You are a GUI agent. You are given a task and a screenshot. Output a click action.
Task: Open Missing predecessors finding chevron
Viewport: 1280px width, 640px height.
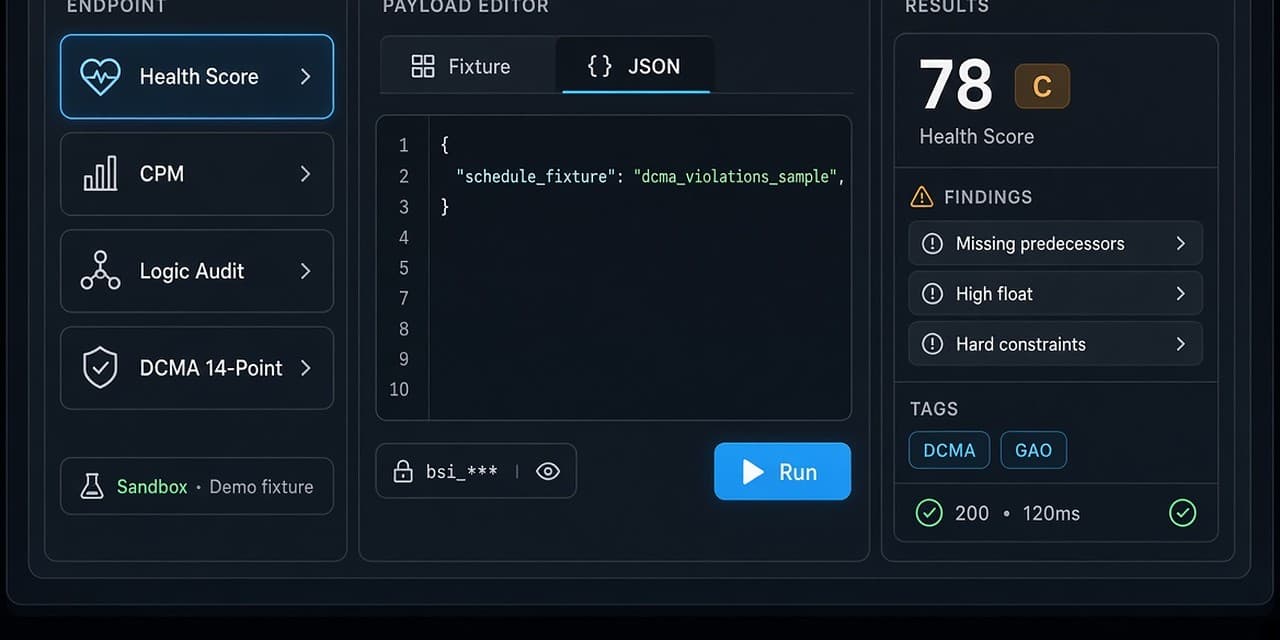click(1181, 244)
